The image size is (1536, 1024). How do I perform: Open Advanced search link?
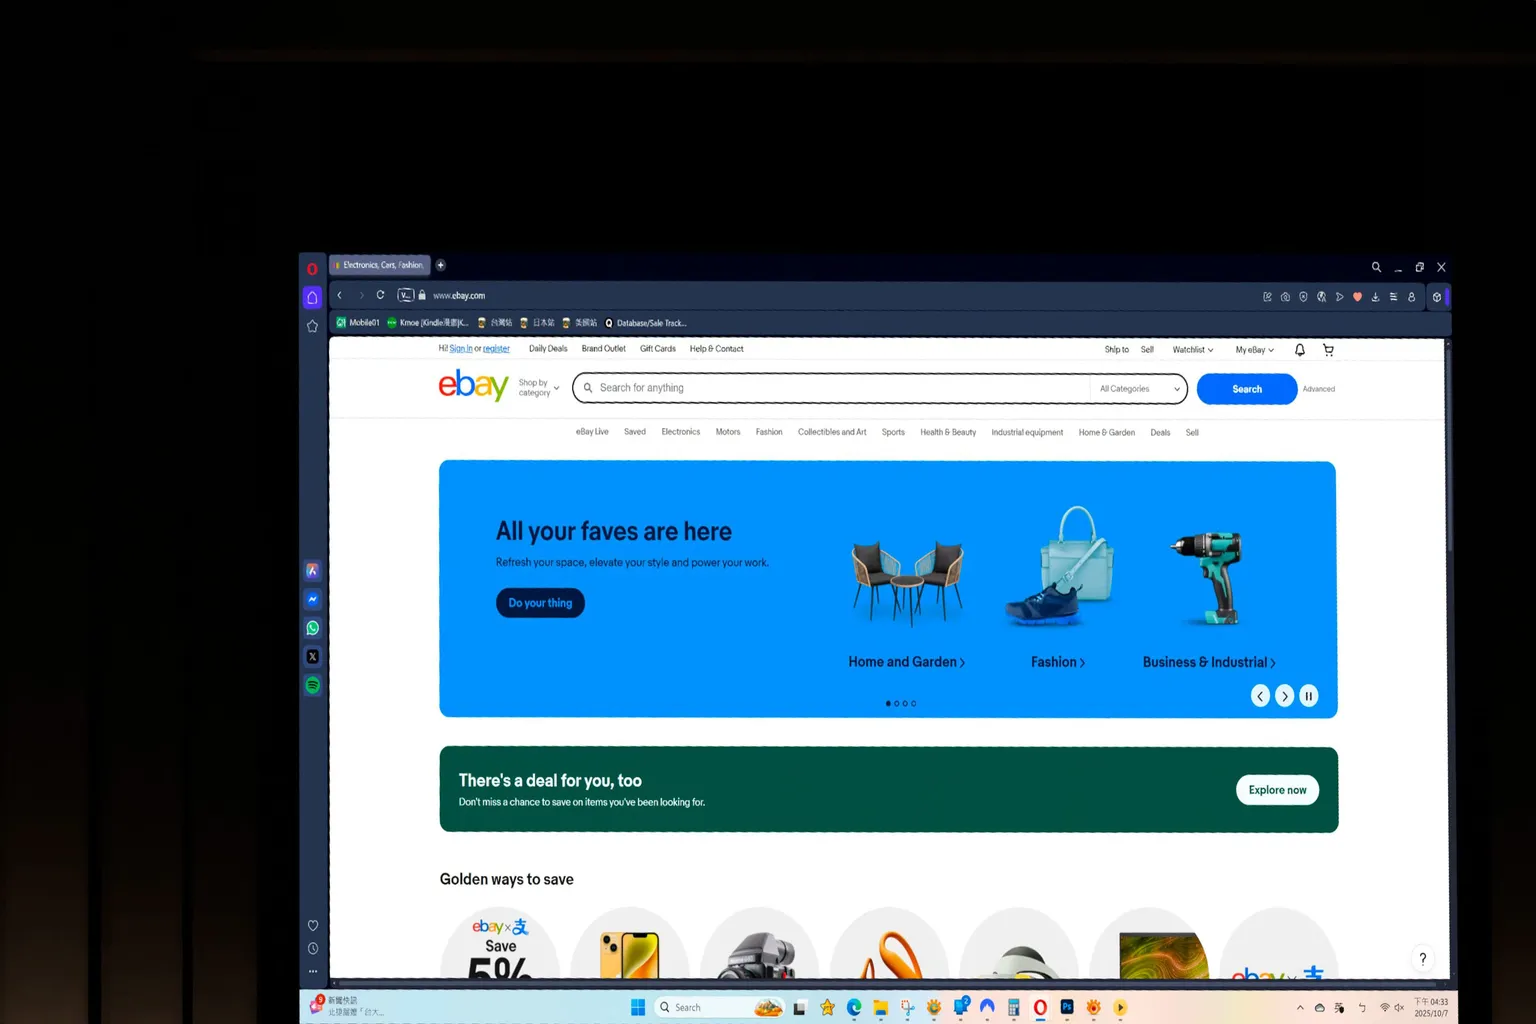[1318, 389]
